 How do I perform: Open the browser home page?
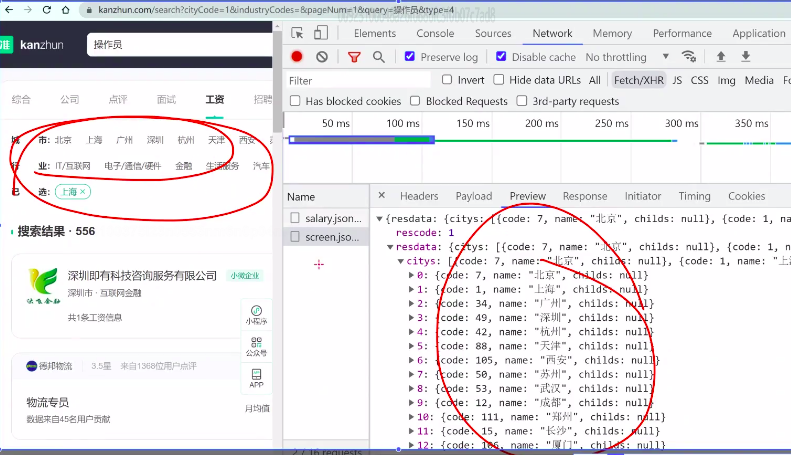(66, 10)
